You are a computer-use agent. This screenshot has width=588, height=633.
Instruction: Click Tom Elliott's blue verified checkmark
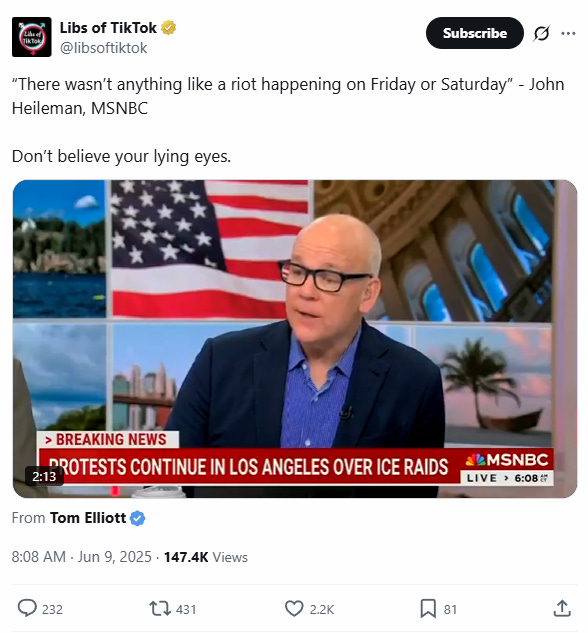tap(137, 518)
